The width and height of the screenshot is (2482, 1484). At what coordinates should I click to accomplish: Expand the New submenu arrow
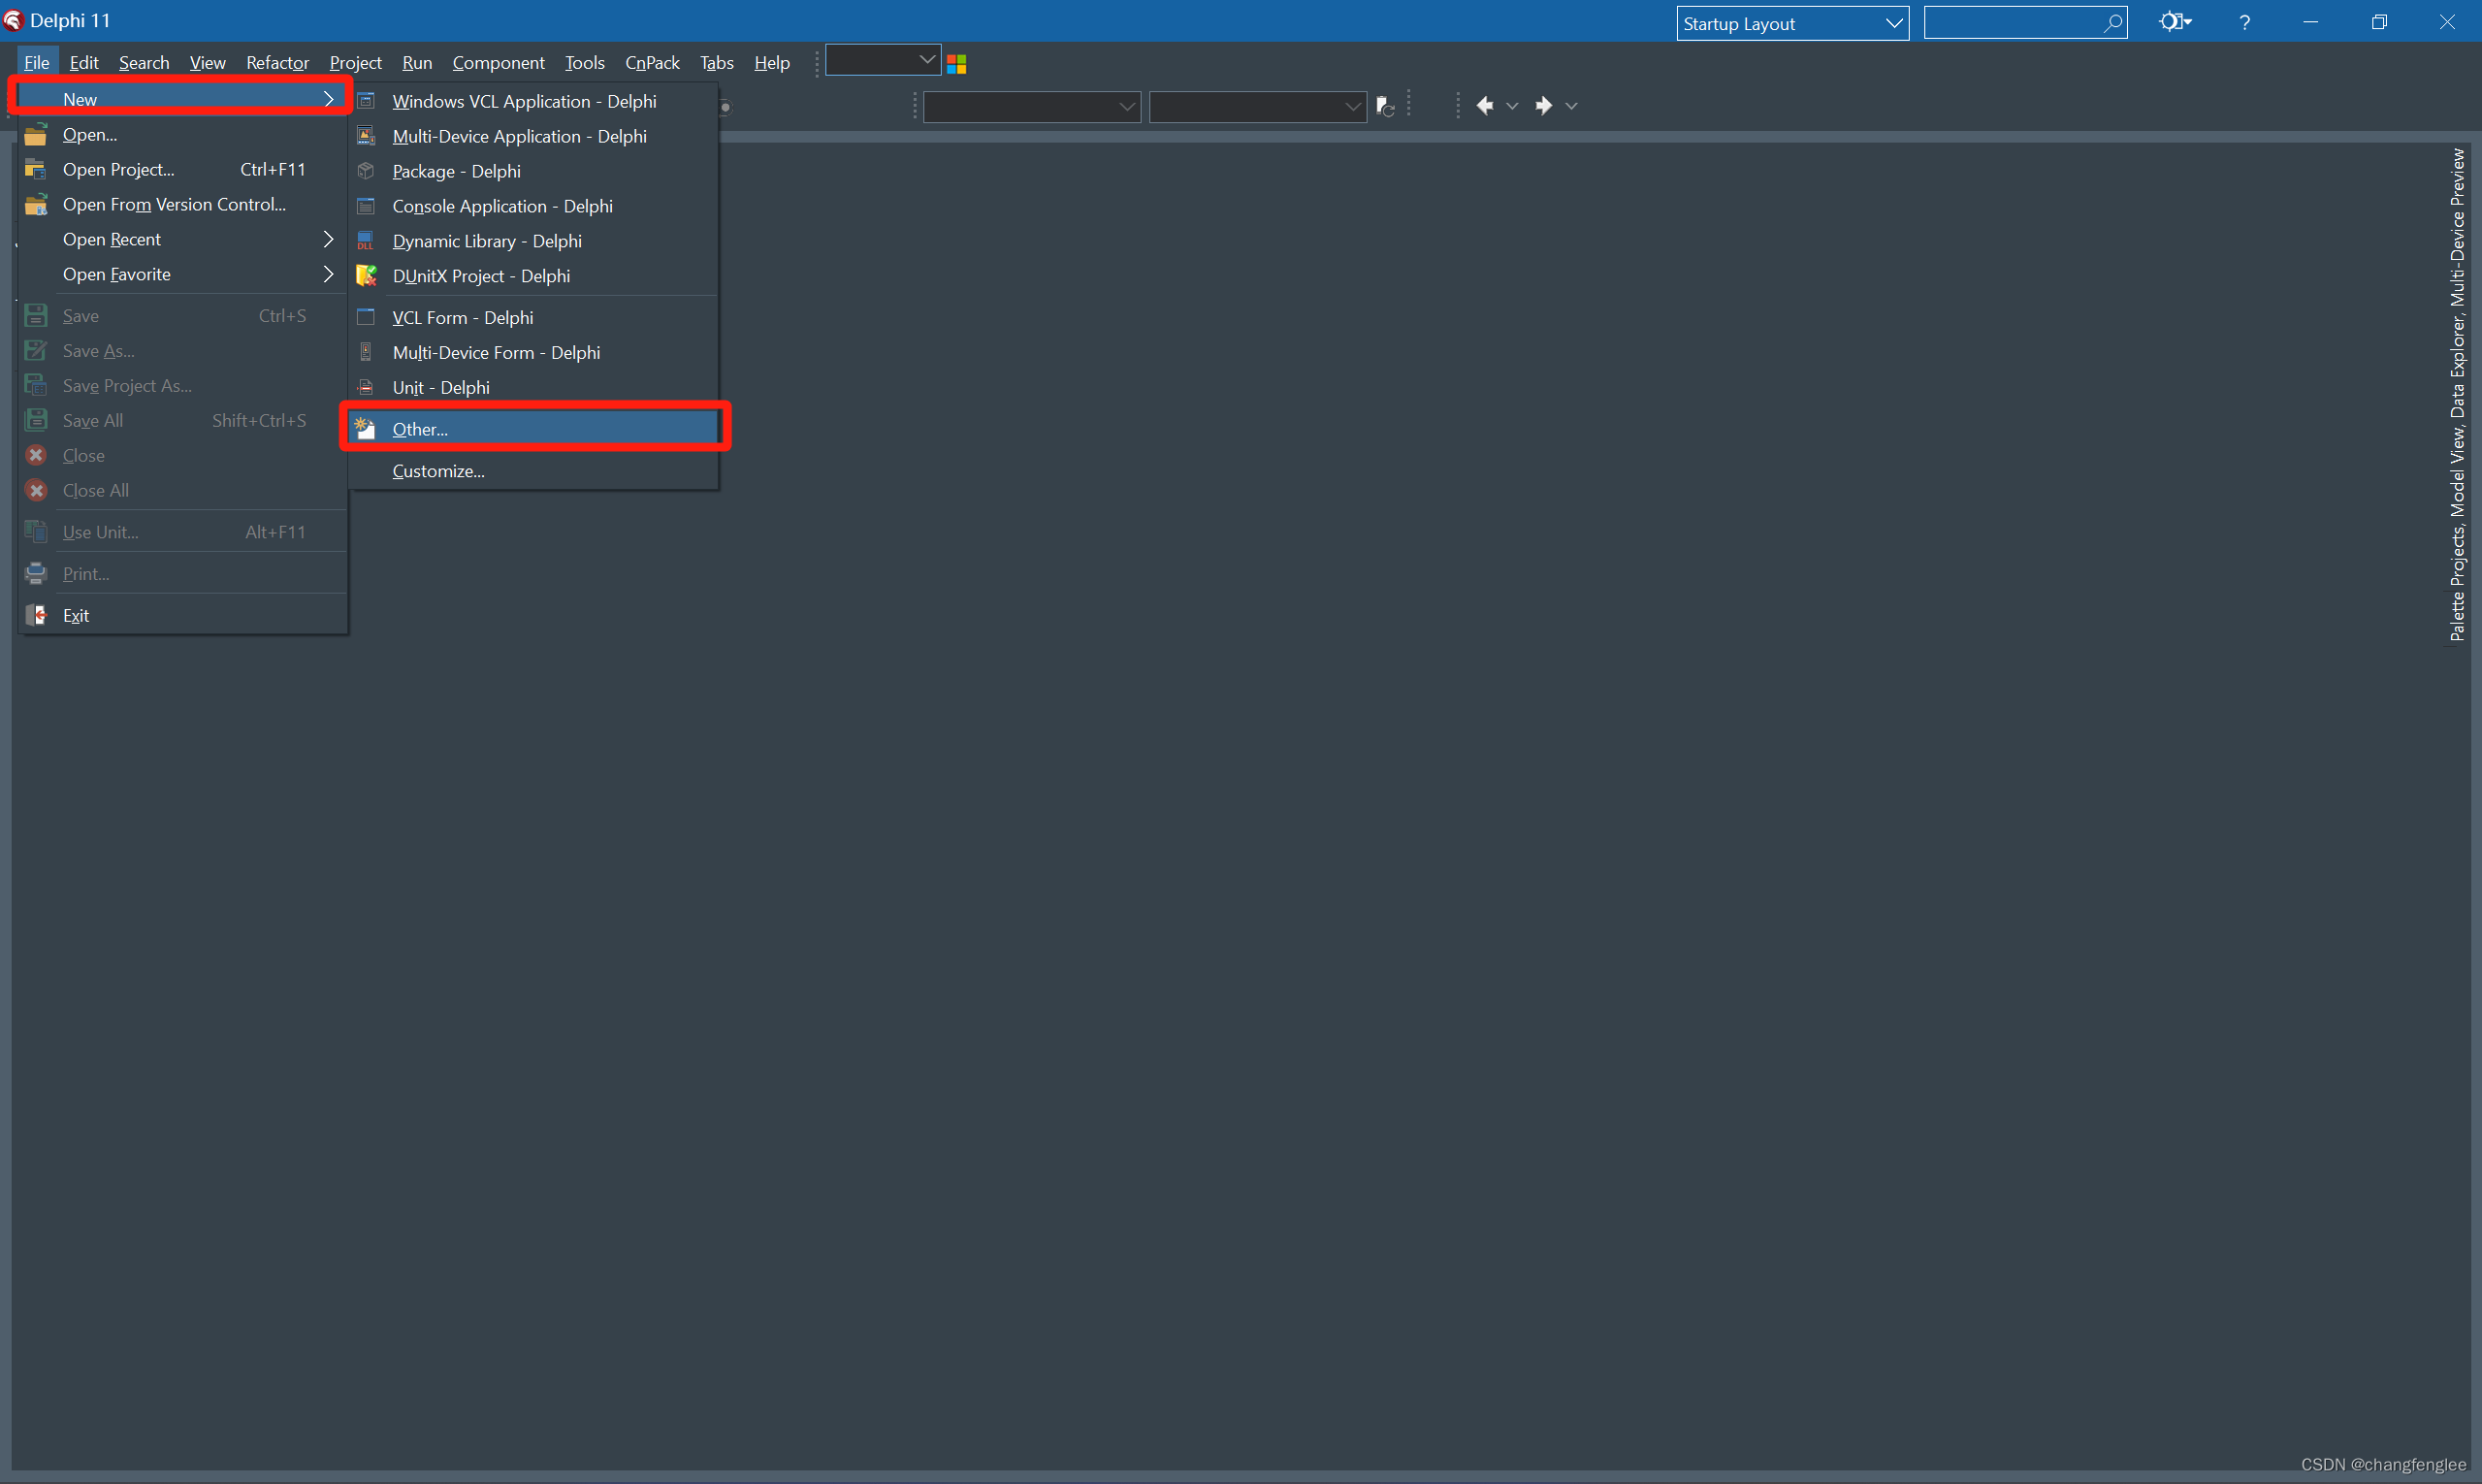pyautogui.click(x=323, y=97)
